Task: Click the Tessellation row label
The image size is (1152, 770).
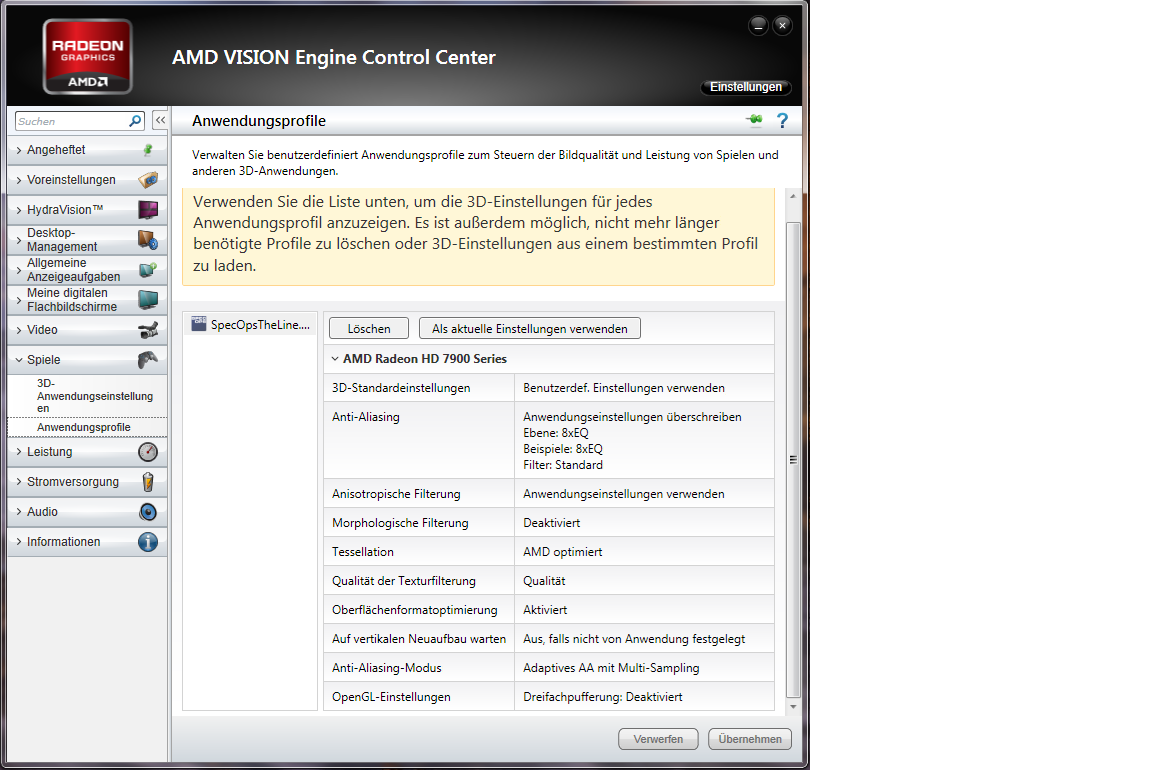Action: point(363,552)
